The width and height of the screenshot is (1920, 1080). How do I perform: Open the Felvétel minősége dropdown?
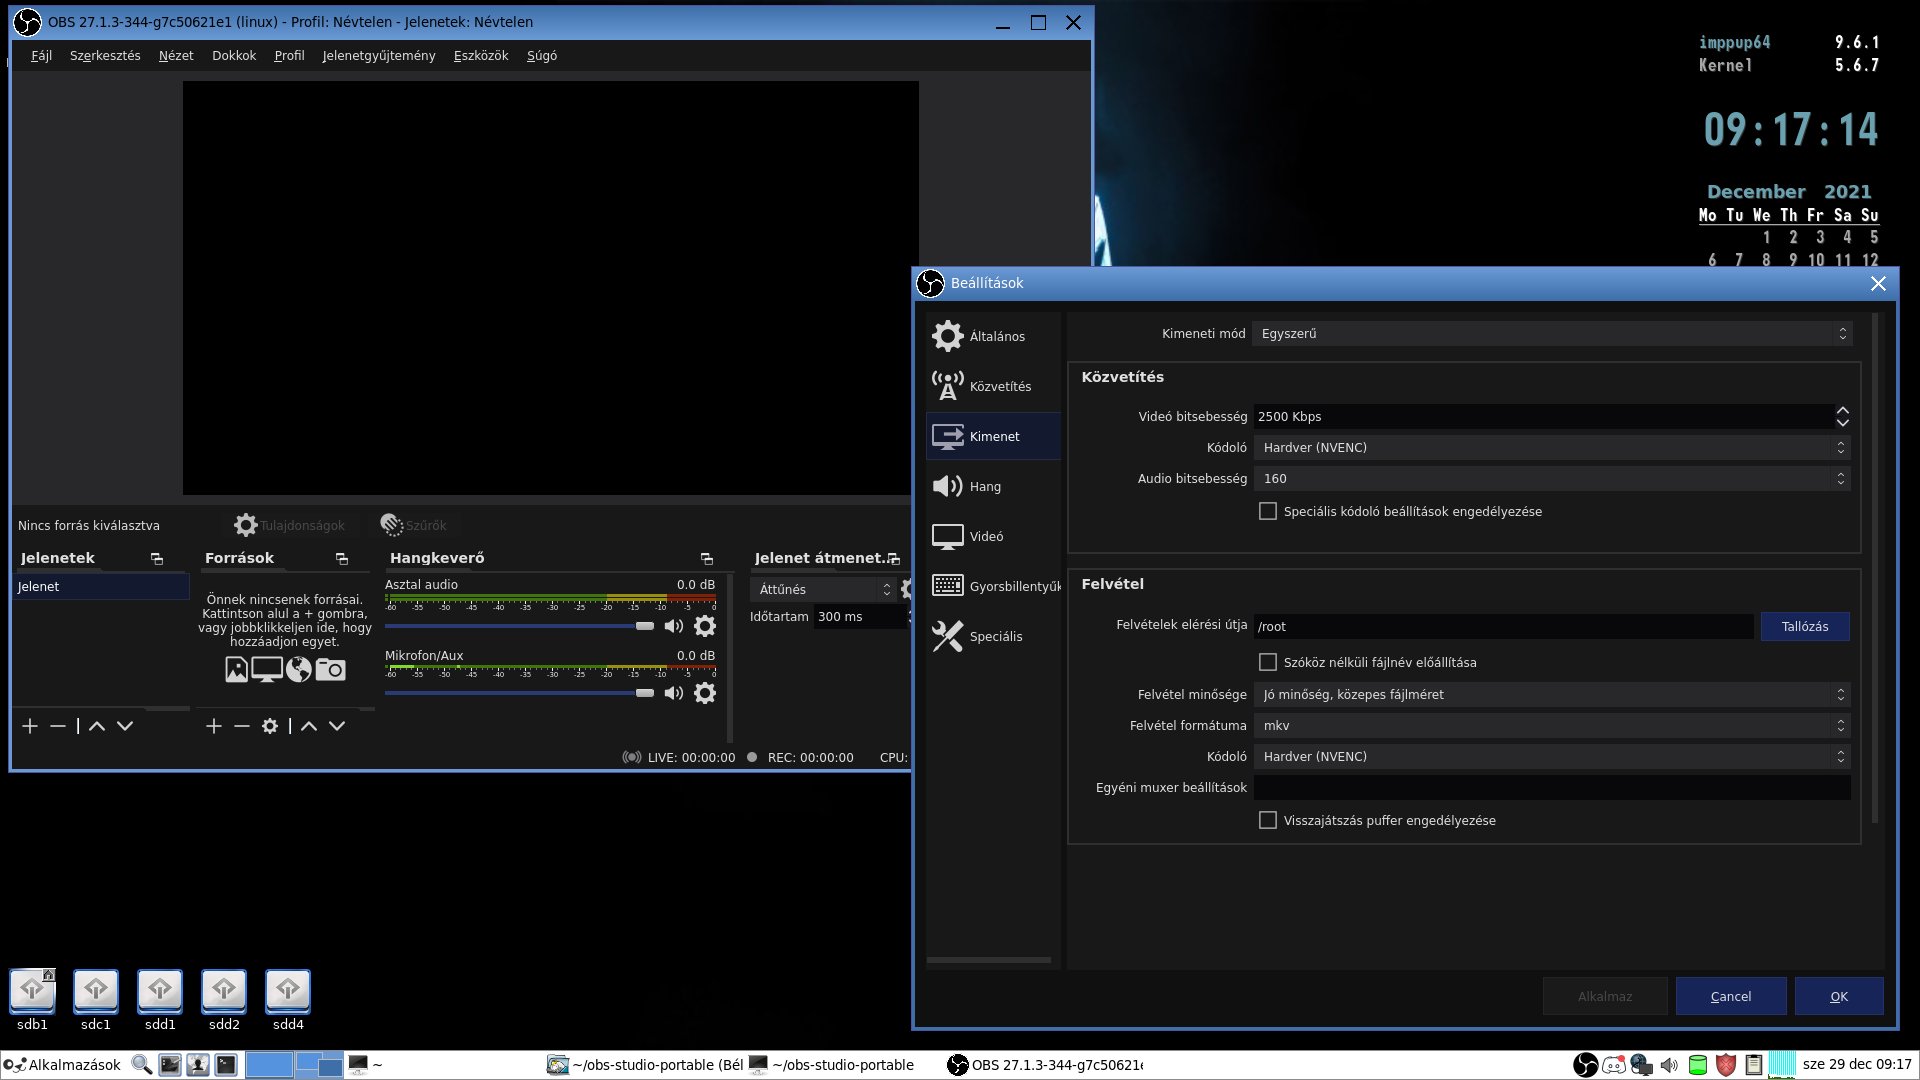1552,695
